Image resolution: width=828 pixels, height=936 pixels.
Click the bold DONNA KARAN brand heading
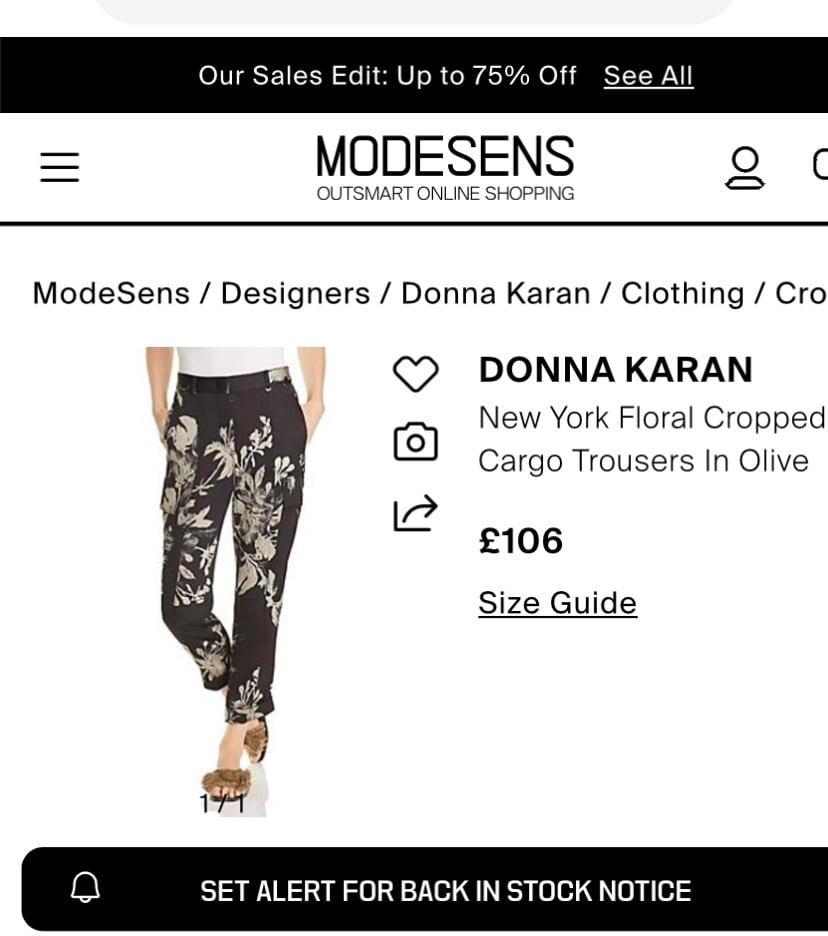[x=615, y=370]
